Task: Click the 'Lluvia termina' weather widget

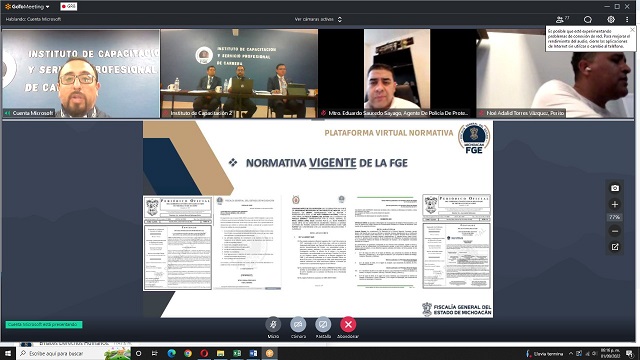Action: 545,354
